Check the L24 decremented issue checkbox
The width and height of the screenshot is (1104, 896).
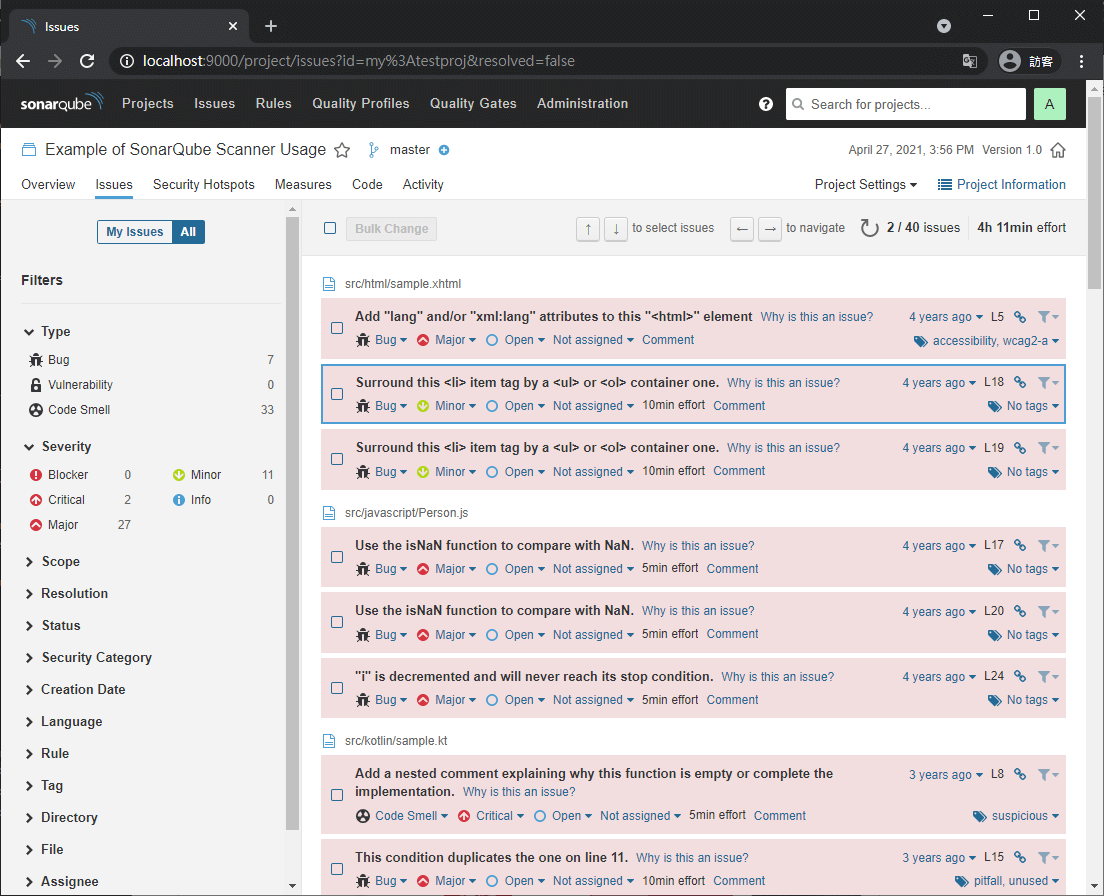(337, 688)
